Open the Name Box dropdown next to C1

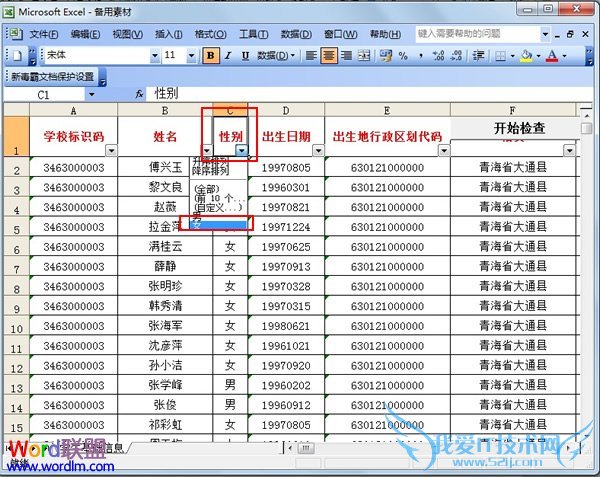[91, 94]
